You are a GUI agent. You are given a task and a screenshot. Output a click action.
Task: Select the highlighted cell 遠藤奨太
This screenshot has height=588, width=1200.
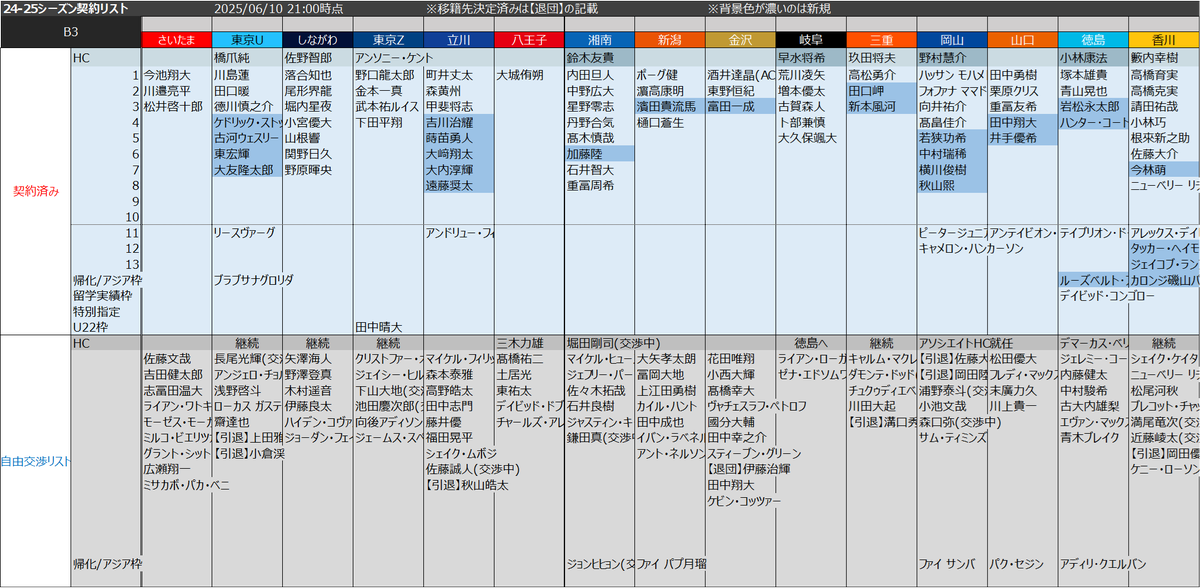point(459,185)
